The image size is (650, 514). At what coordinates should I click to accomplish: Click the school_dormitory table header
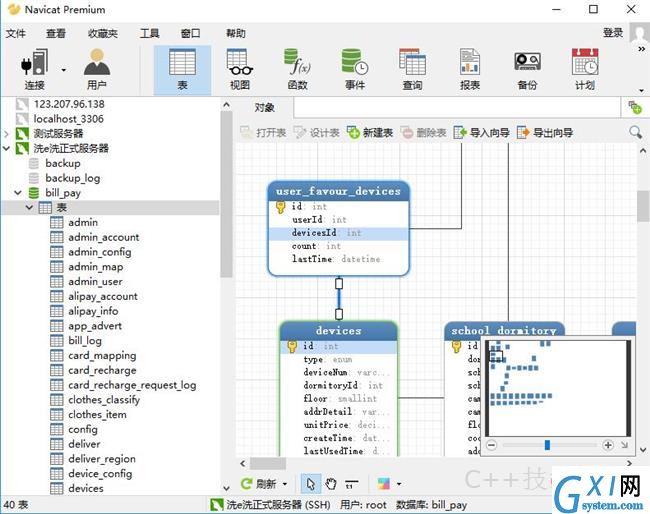tap(504, 331)
